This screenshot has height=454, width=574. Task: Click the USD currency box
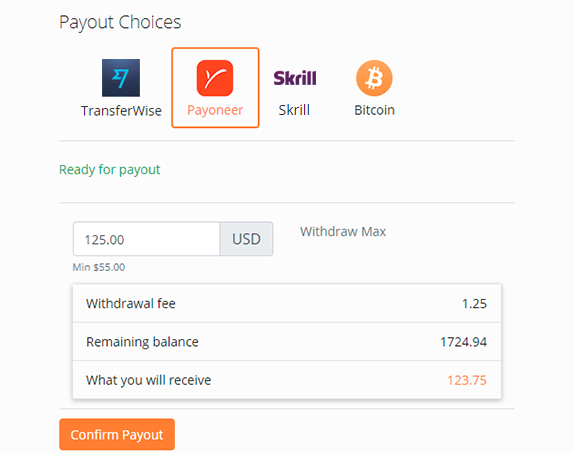[x=246, y=239]
